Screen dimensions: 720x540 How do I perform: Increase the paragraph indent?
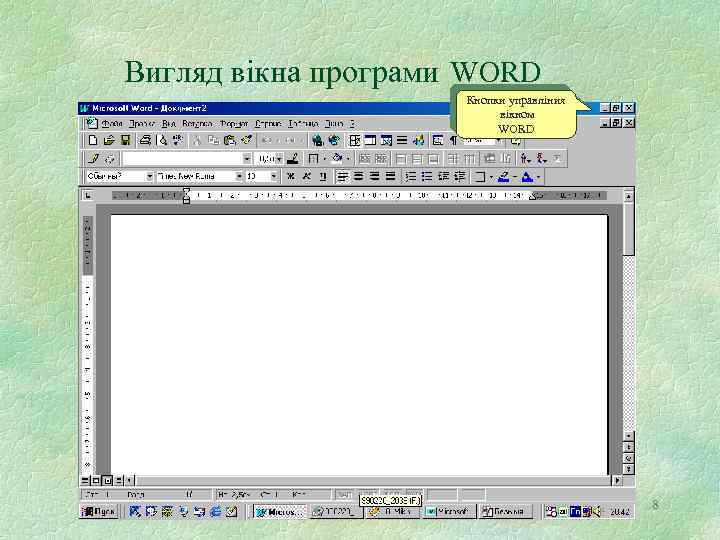point(459,176)
